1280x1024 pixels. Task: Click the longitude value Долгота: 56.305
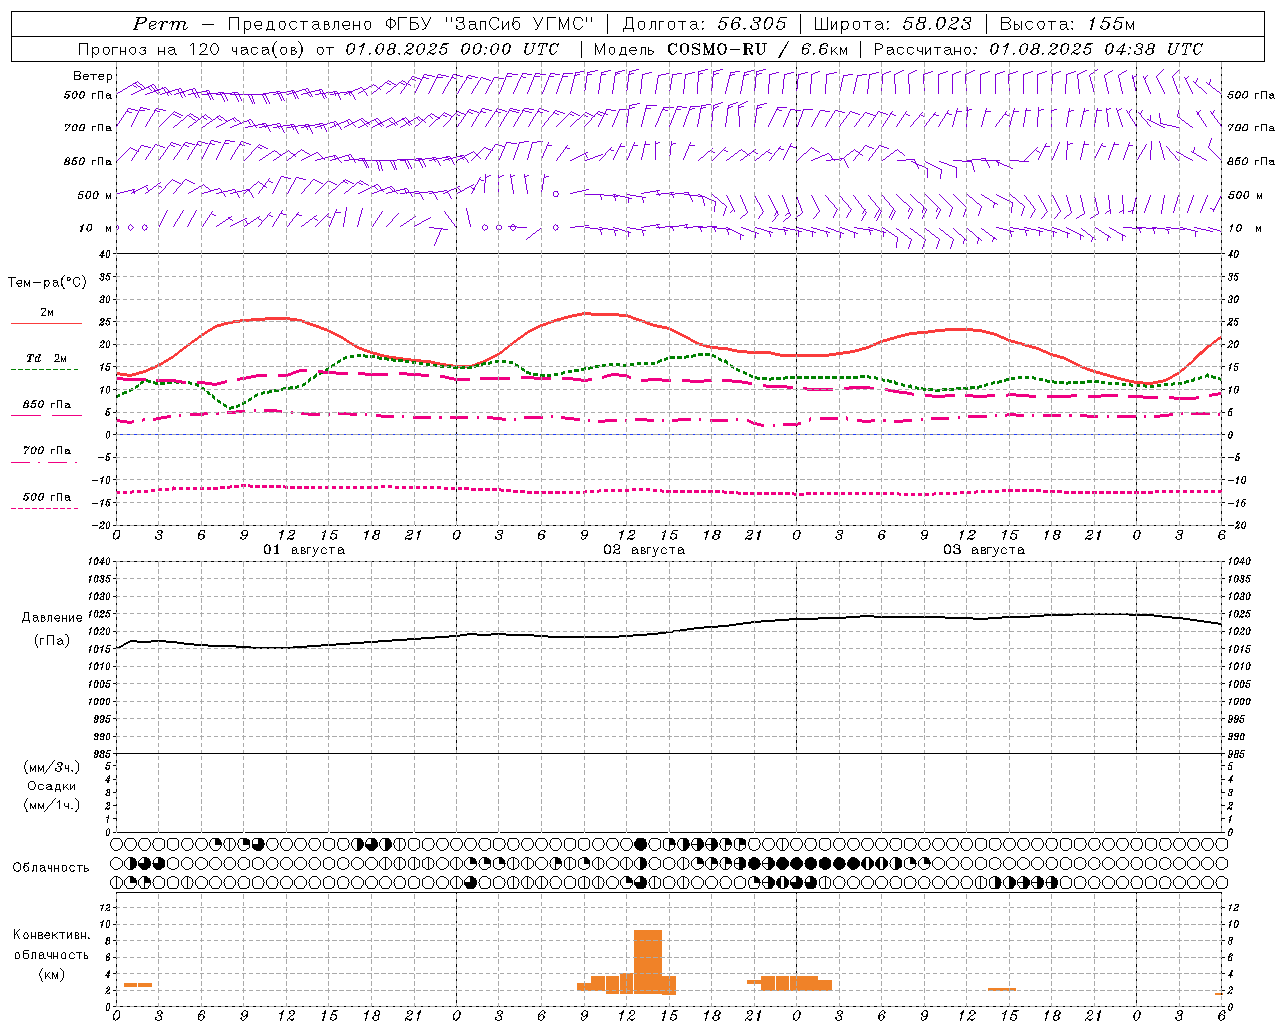click(x=705, y=24)
